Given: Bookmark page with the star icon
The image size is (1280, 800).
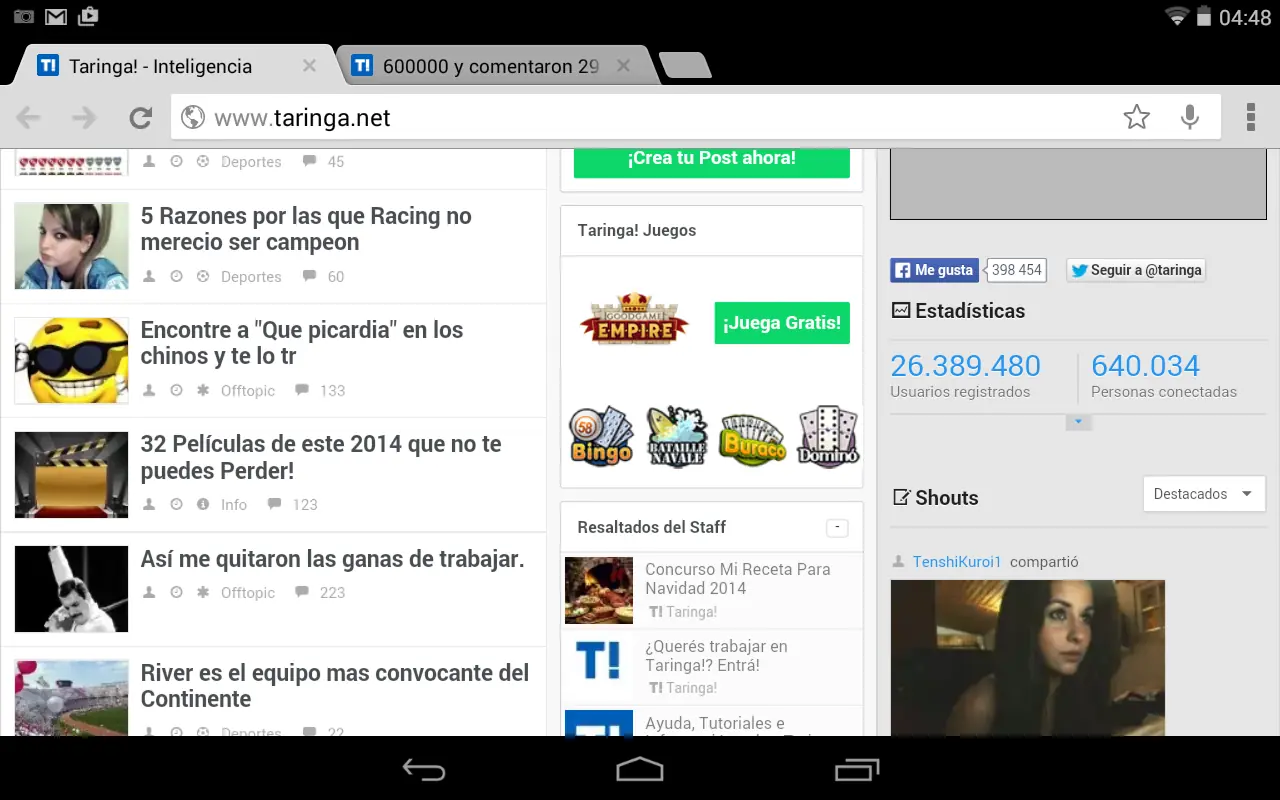Looking at the screenshot, I should pos(1137,118).
